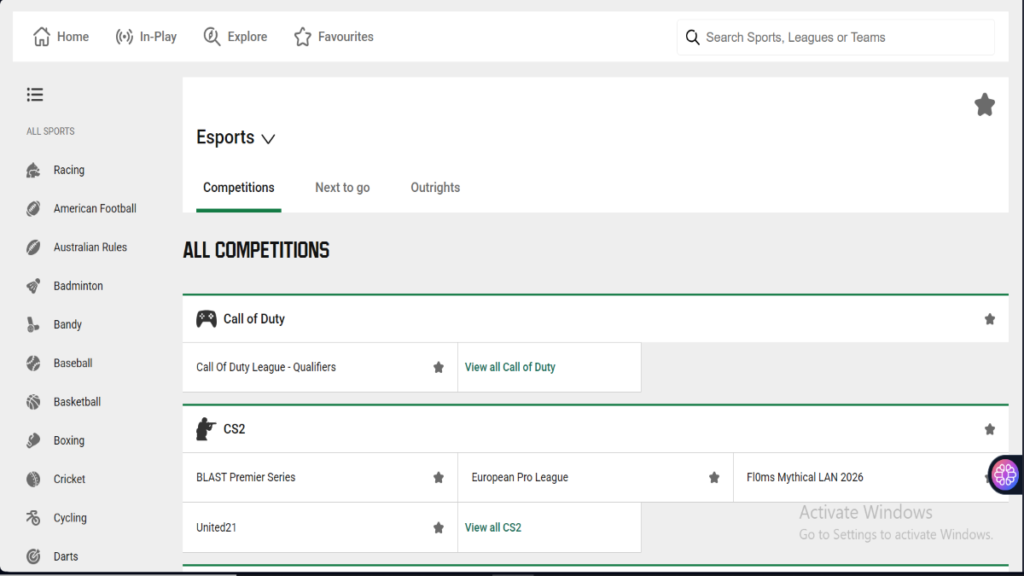1024x576 pixels.
Task: Open the Next to go tab
Action: tap(342, 187)
